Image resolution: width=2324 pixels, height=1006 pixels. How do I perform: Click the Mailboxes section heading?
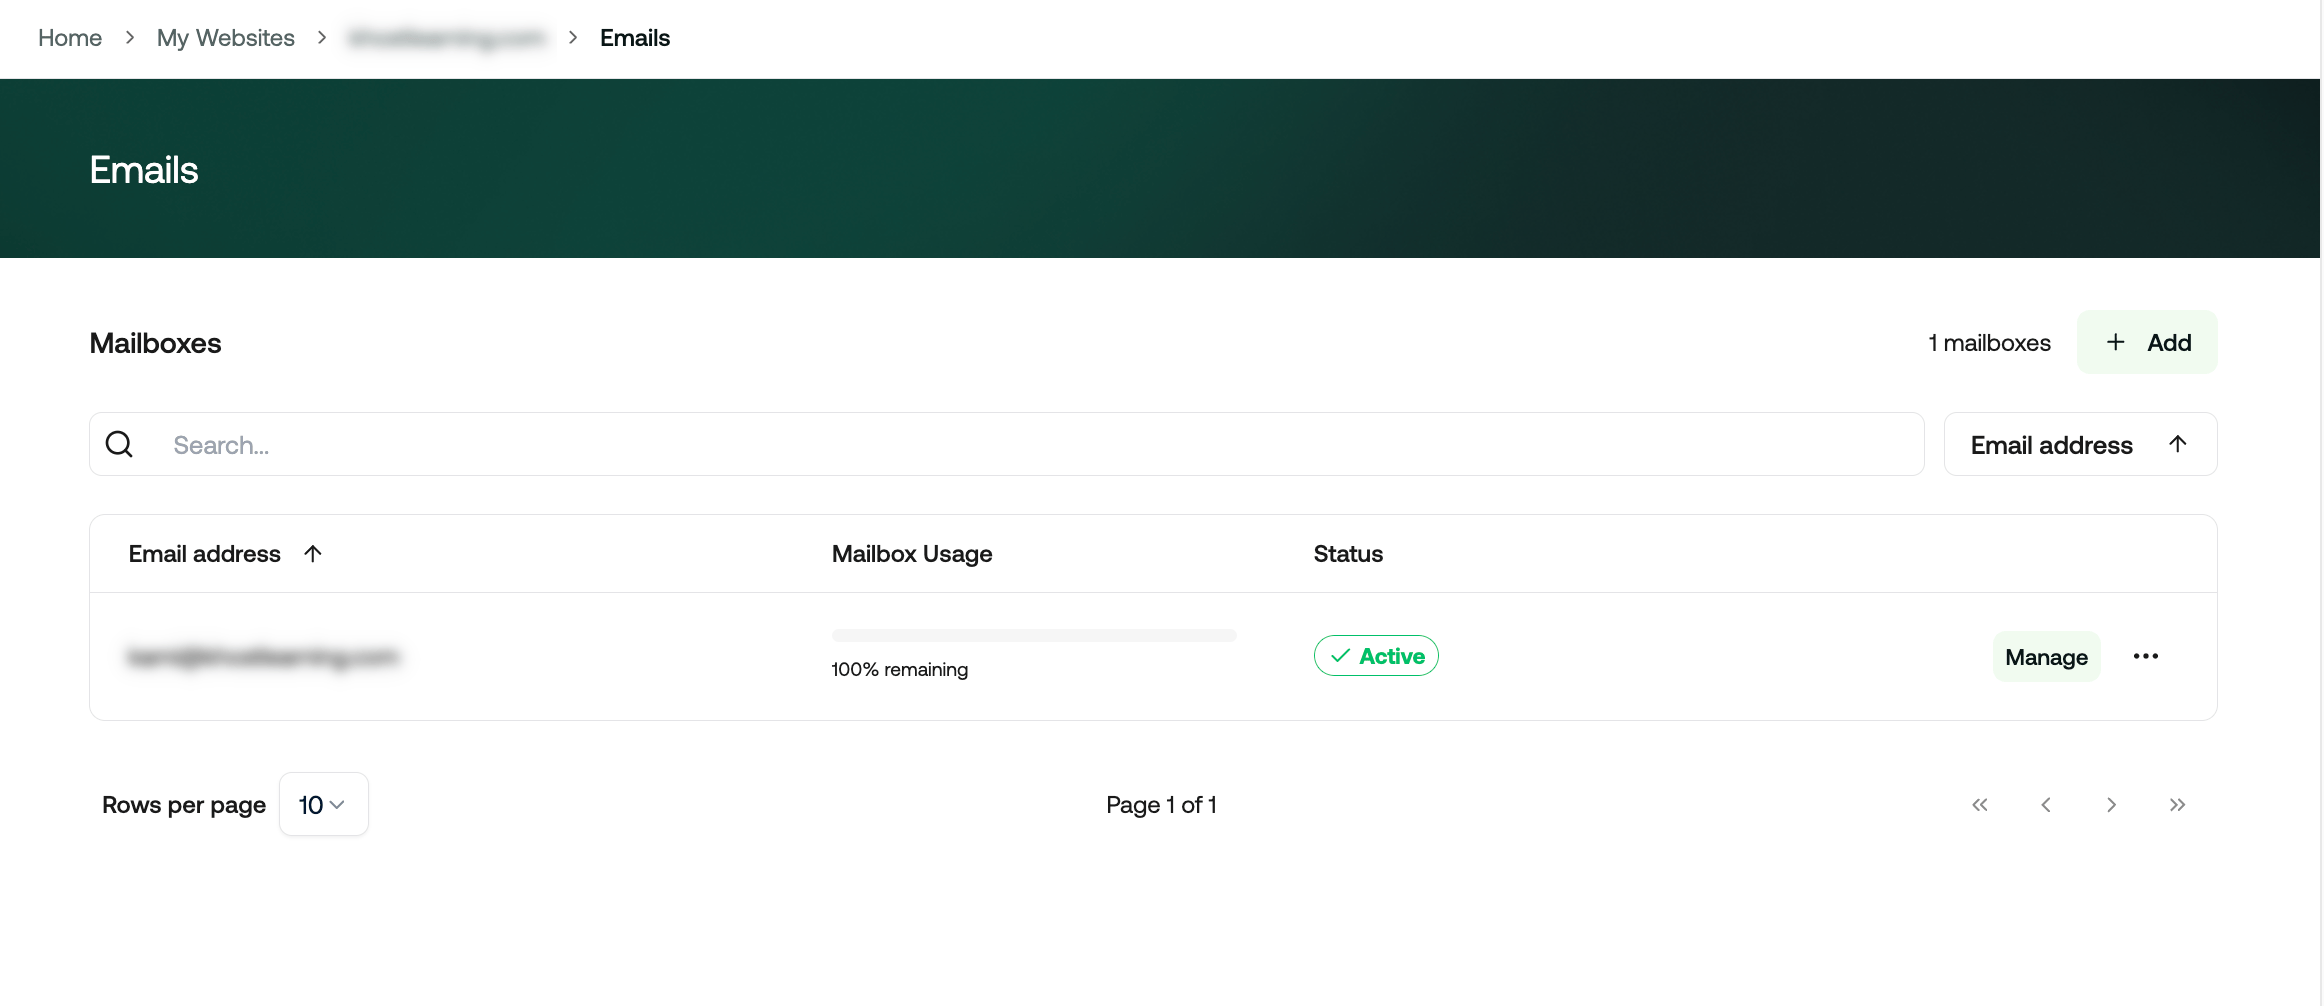156,343
